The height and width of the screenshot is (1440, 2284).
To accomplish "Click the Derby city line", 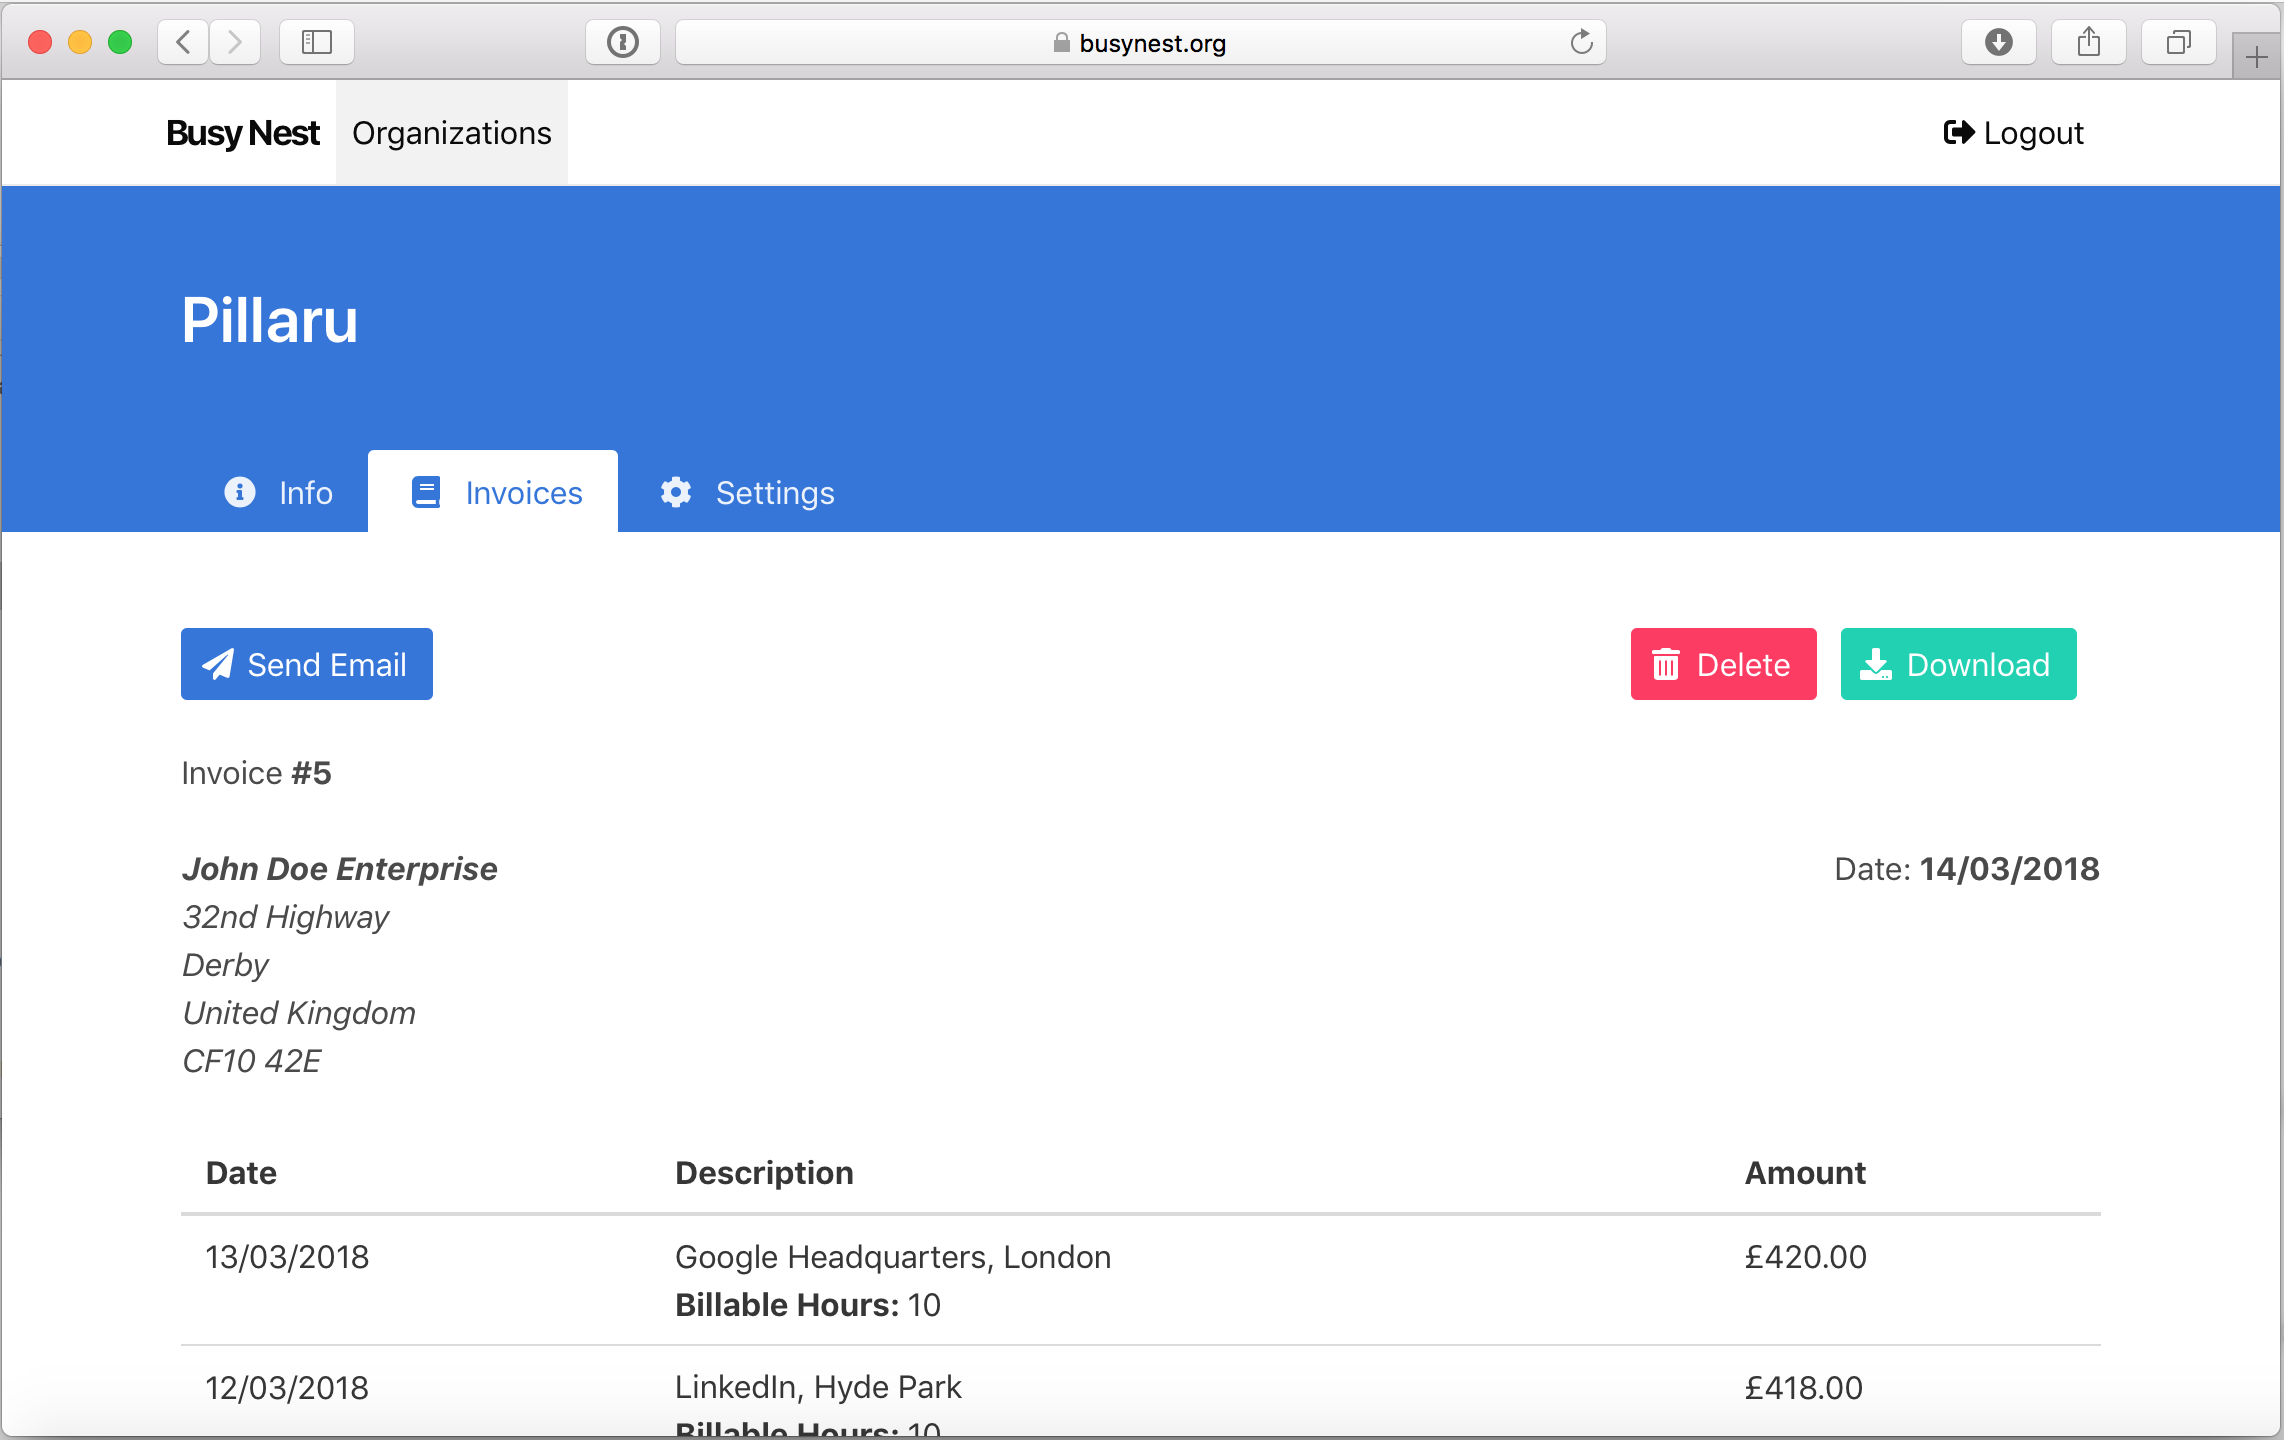I will click(226, 965).
